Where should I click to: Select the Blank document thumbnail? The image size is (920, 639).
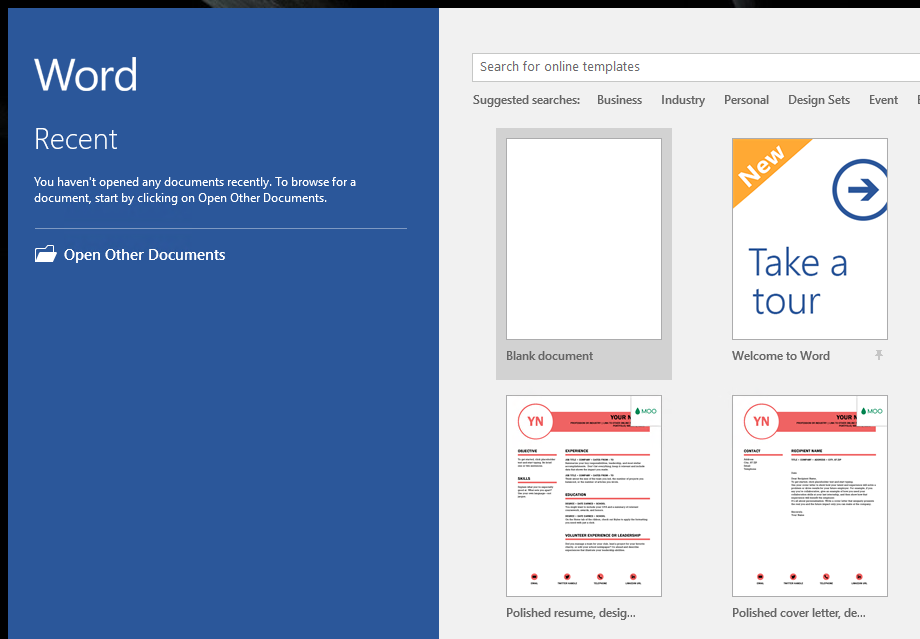tap(584, 239)
